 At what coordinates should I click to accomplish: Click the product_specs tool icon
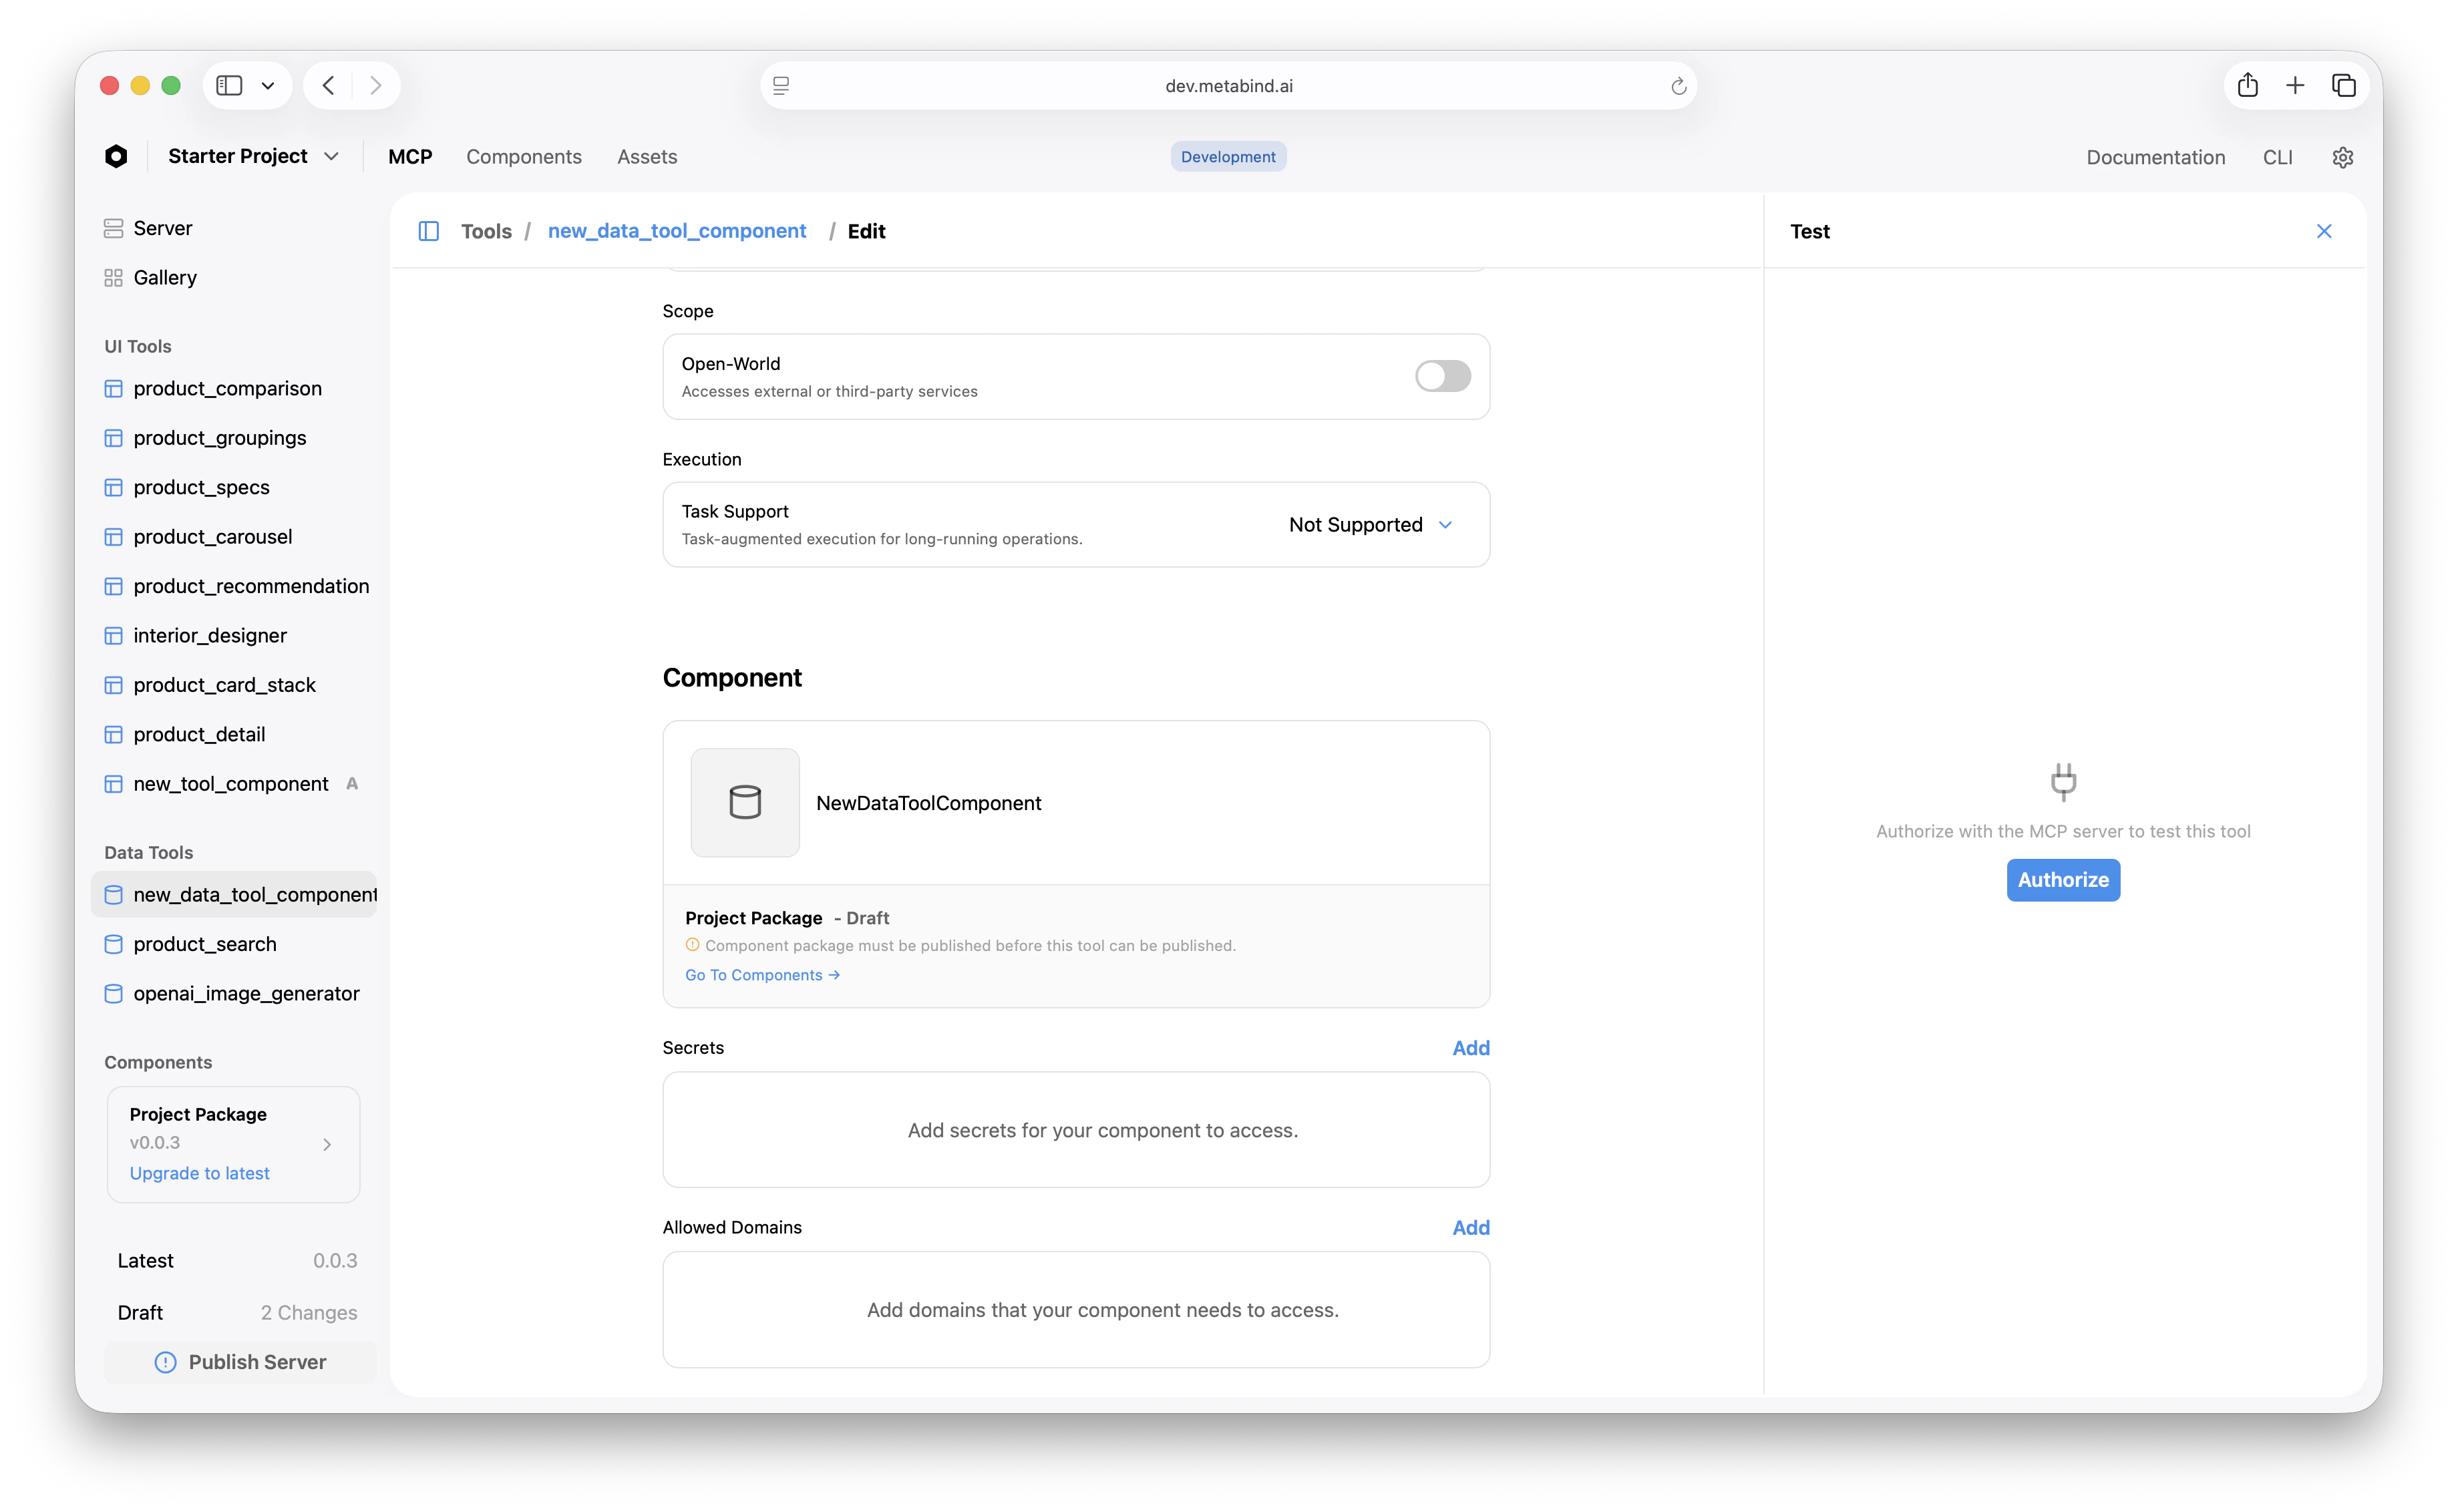(x=113, y=487)
